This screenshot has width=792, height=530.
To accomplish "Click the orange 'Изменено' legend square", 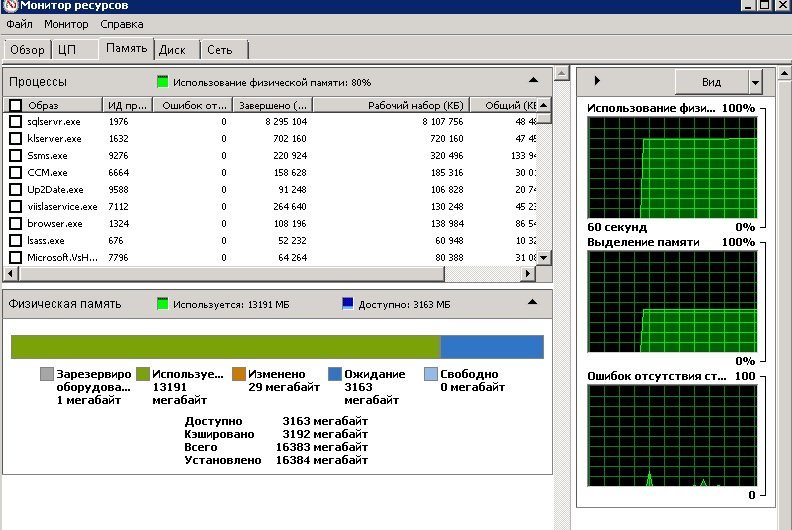I will point(238,374).
